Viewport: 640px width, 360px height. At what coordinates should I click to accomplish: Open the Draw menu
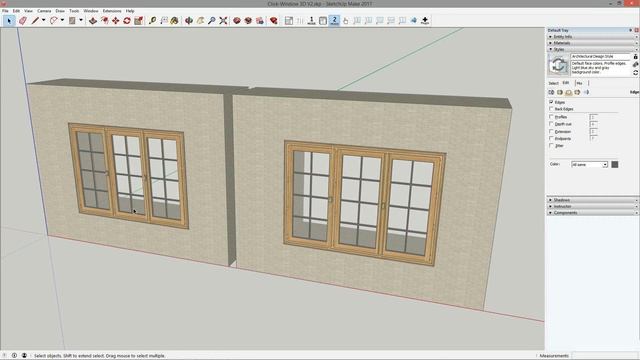pyautogui.click(x=60, y=11)
